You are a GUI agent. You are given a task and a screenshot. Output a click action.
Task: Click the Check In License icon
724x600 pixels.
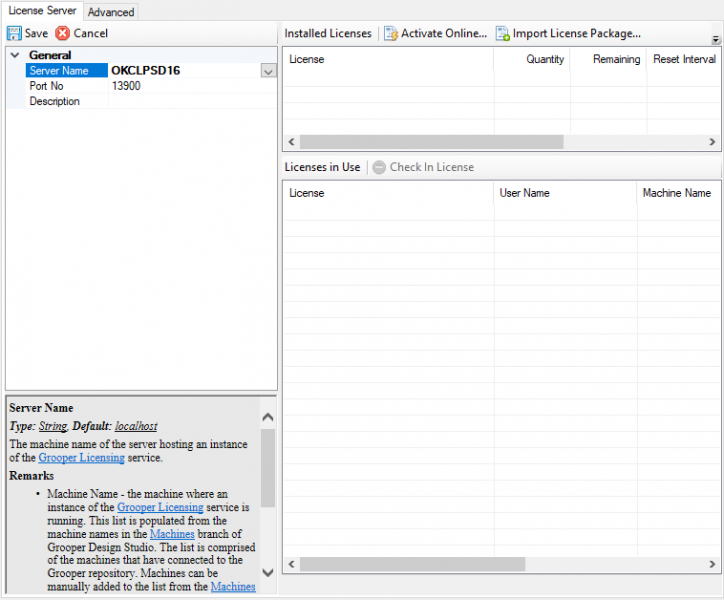(x=379, y=167)
